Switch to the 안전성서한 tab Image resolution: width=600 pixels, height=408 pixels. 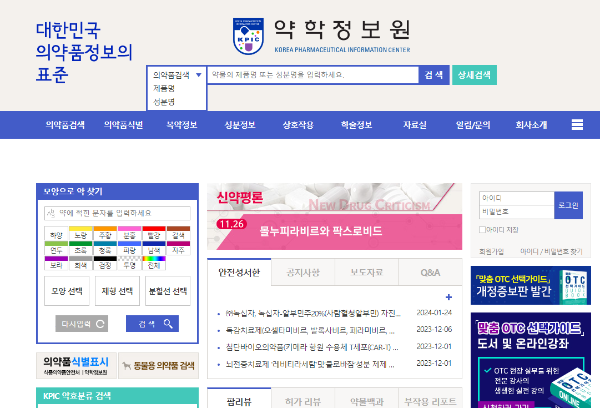239,273
